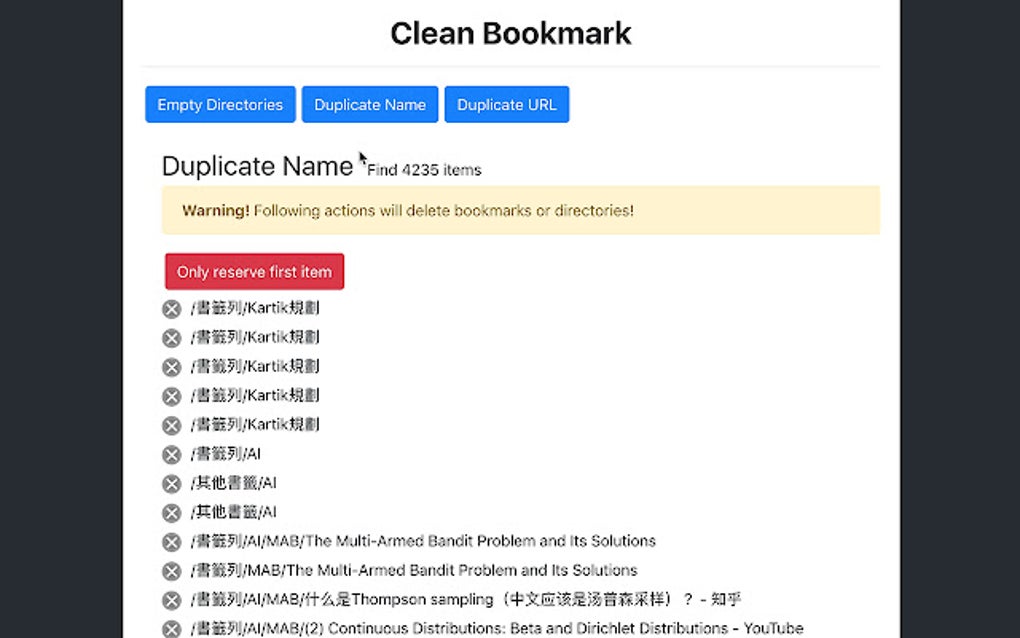Select the Duplicate Name view
1020x638 pixels.
coord(369,104)
